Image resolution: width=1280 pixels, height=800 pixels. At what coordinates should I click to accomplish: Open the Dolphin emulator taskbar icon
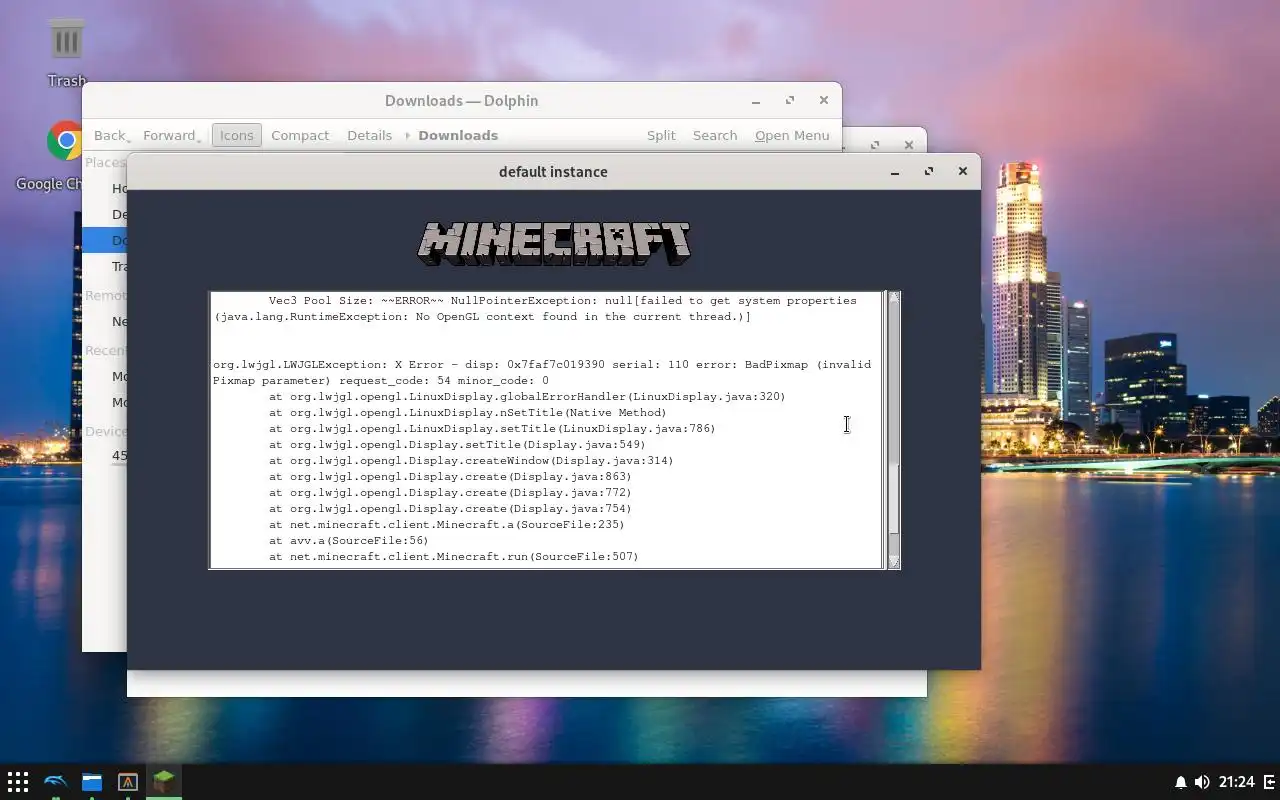tap(55, 781)
